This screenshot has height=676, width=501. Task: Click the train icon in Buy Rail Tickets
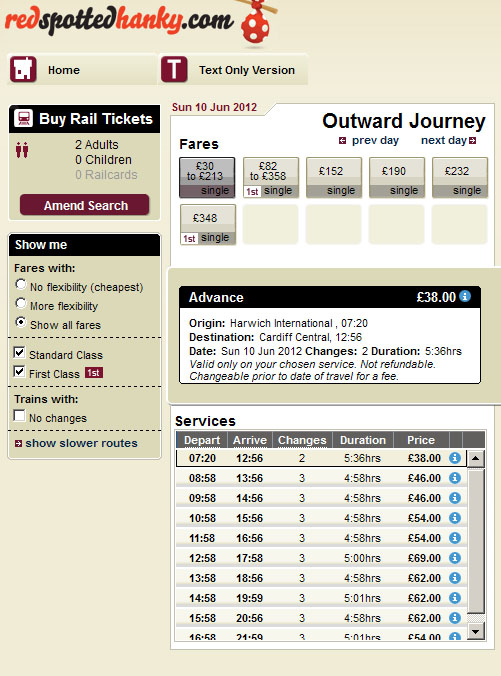pyautogui.click(x=24, y=118)
